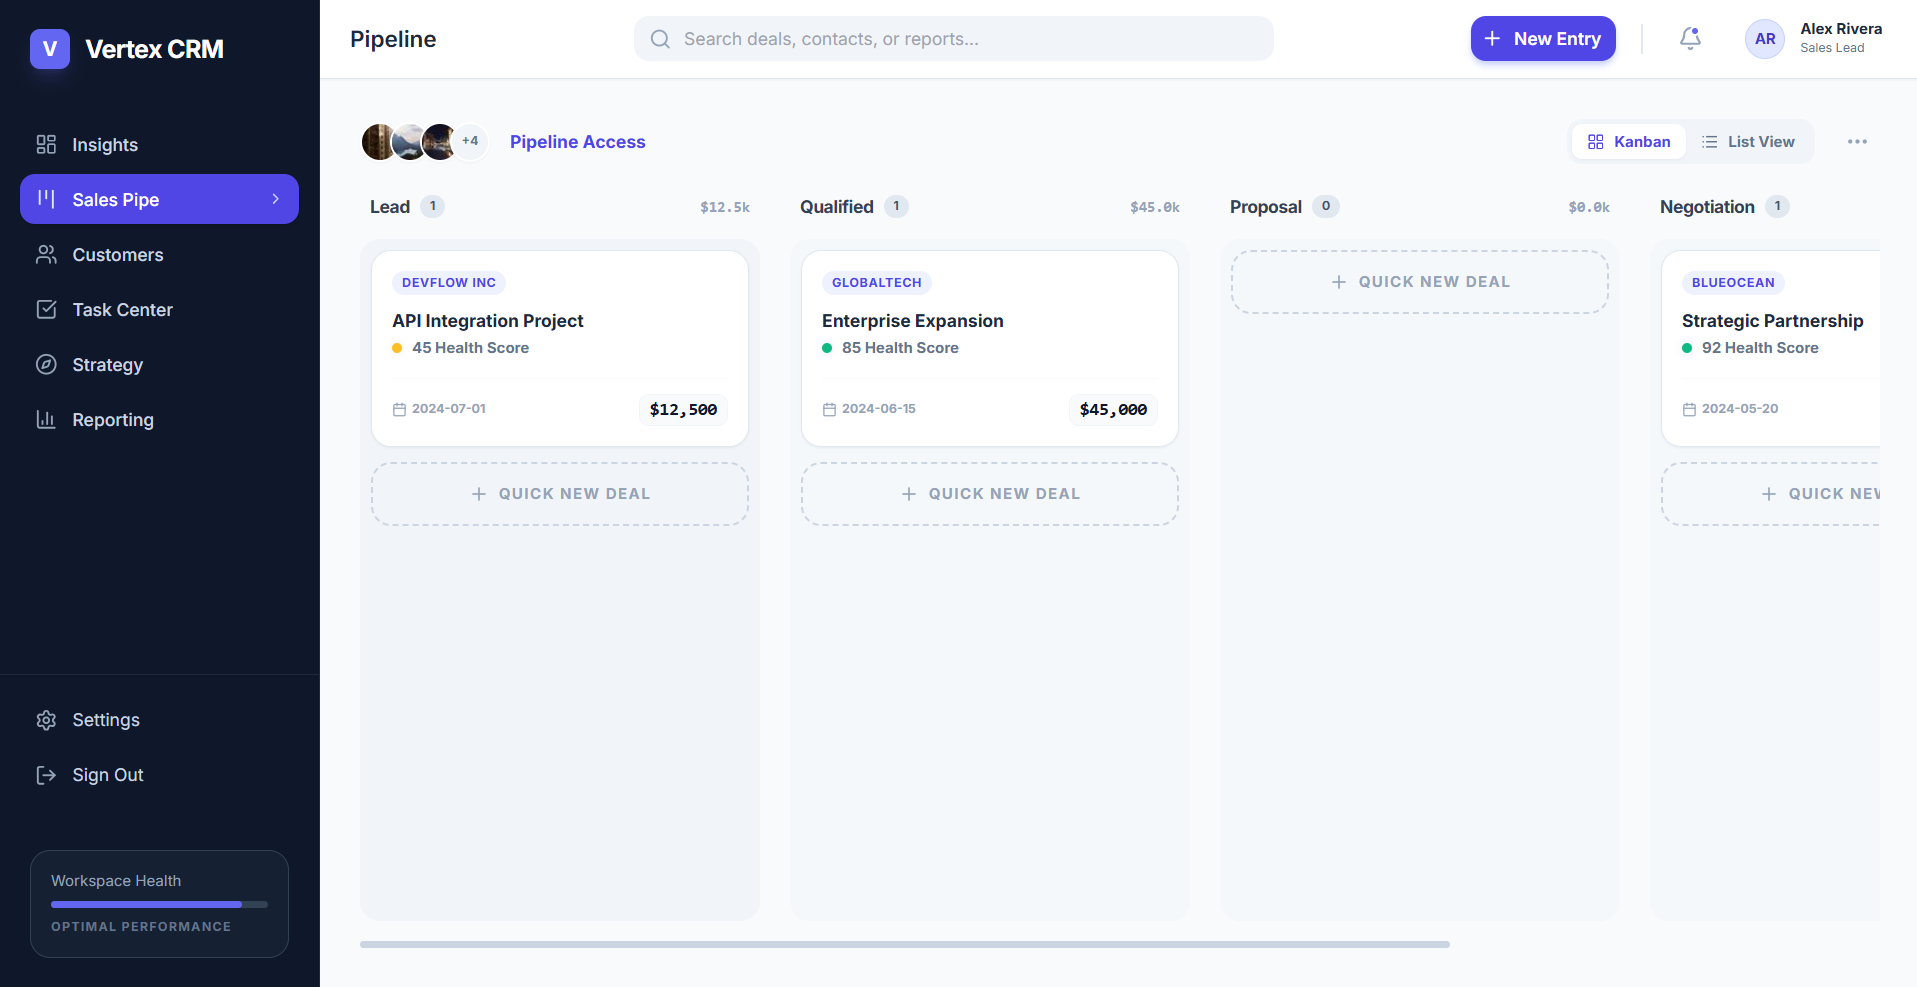Click the New Entry button
The height and width of the screenshot is (987, 1917).
pyautogui.click(x=1542, y=38)
